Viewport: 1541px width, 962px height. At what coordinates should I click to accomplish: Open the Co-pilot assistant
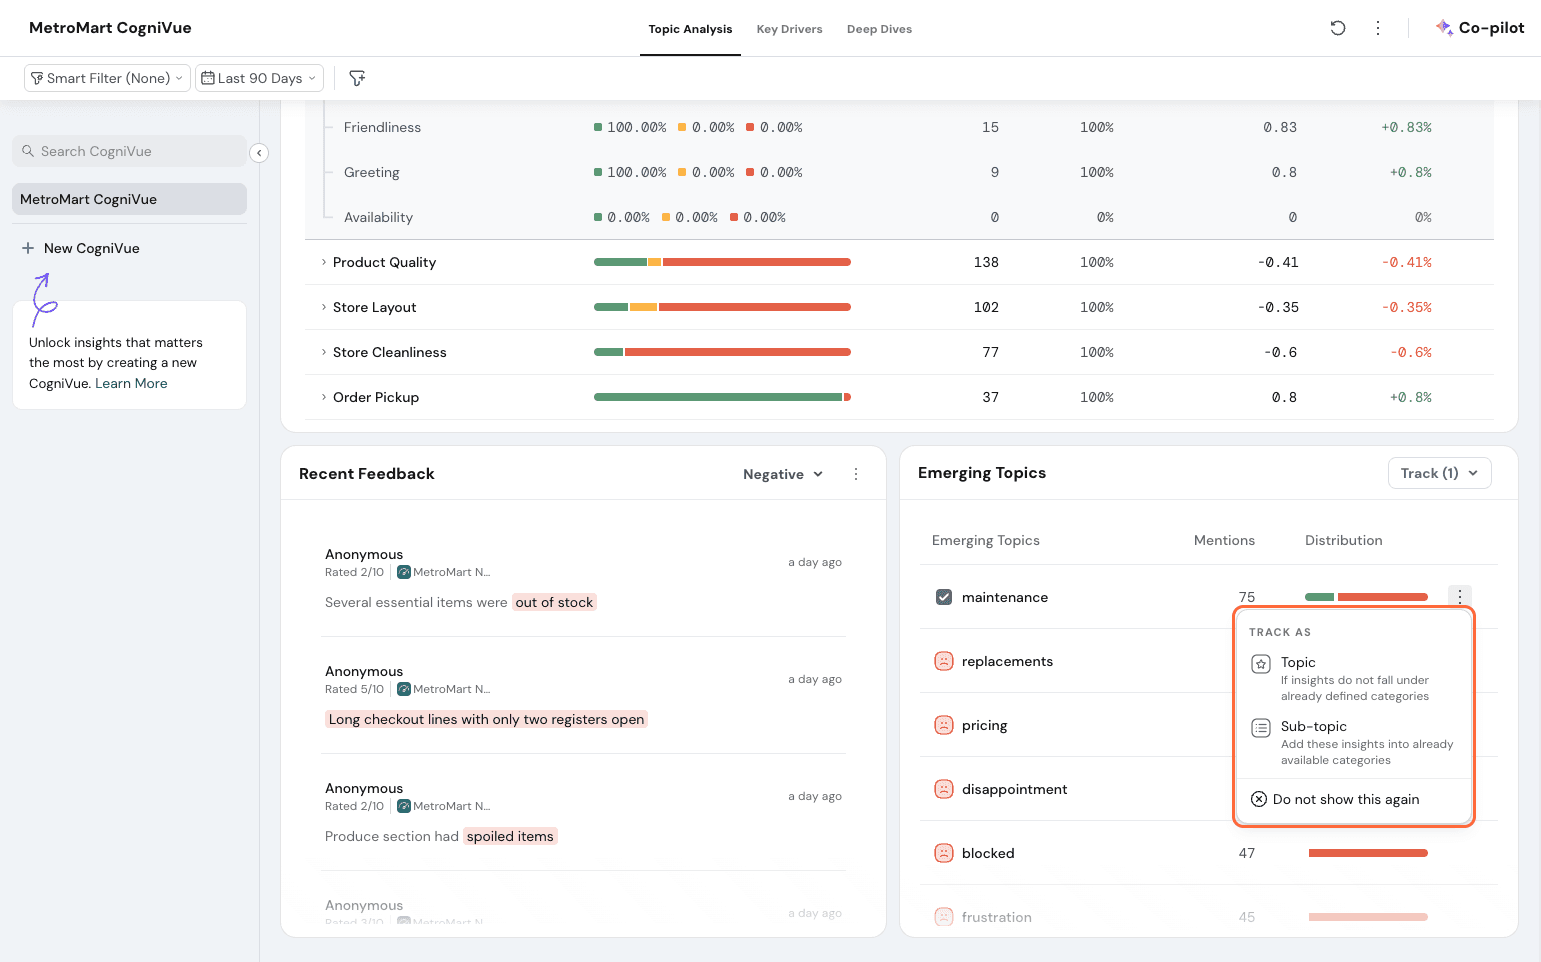(x=1480, y=28)
